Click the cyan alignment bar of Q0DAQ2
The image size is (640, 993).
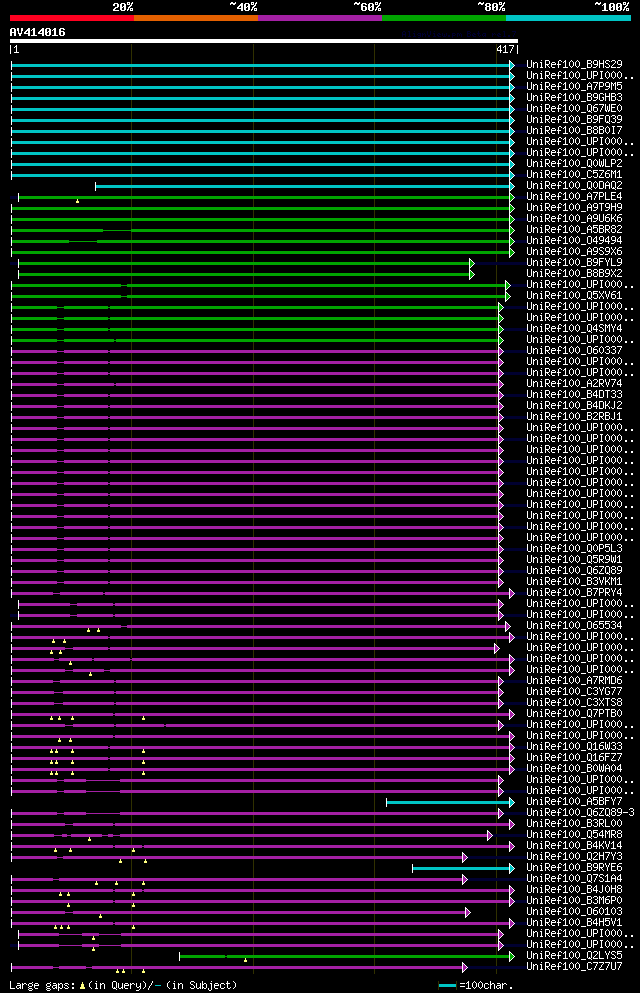point(304,186)
